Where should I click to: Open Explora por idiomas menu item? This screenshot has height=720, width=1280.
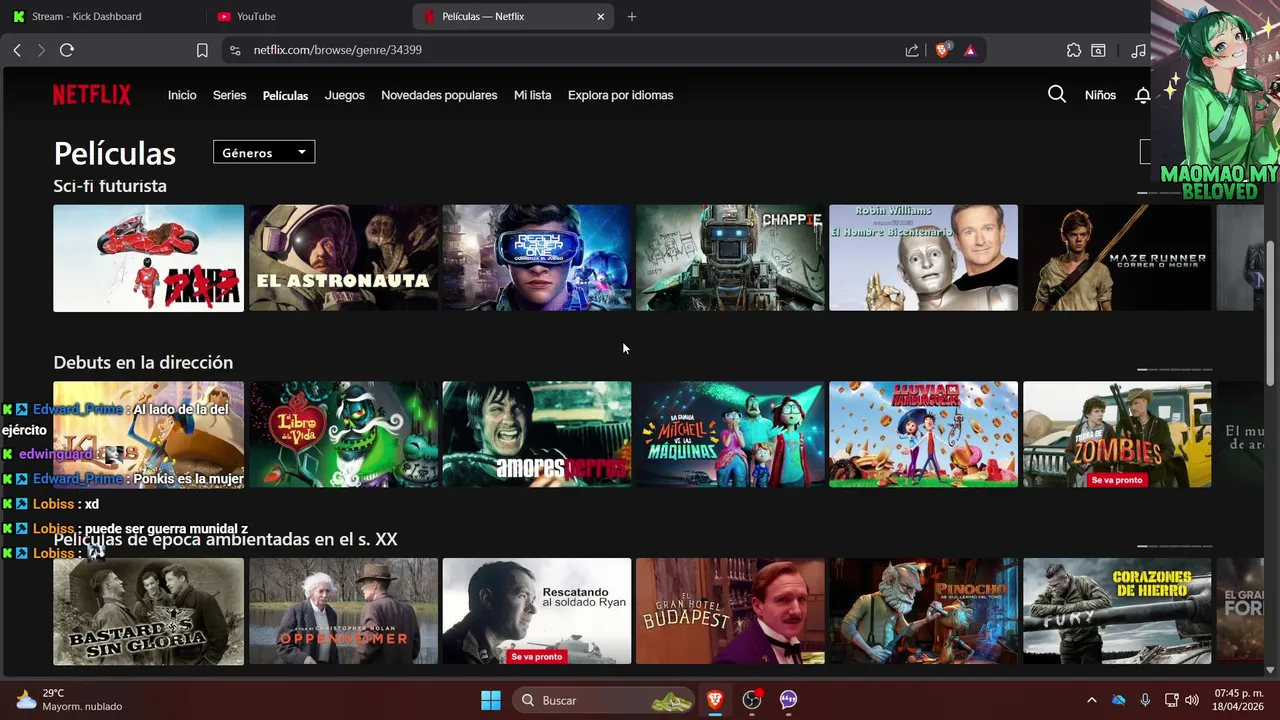(620, 95)
